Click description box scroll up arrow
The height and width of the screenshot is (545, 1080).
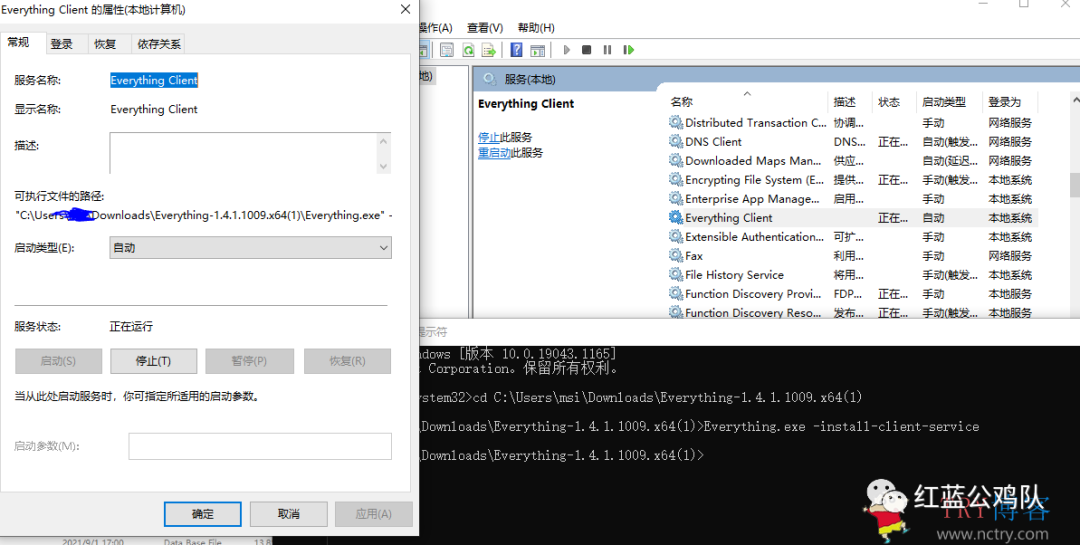(x=384, y=141)
